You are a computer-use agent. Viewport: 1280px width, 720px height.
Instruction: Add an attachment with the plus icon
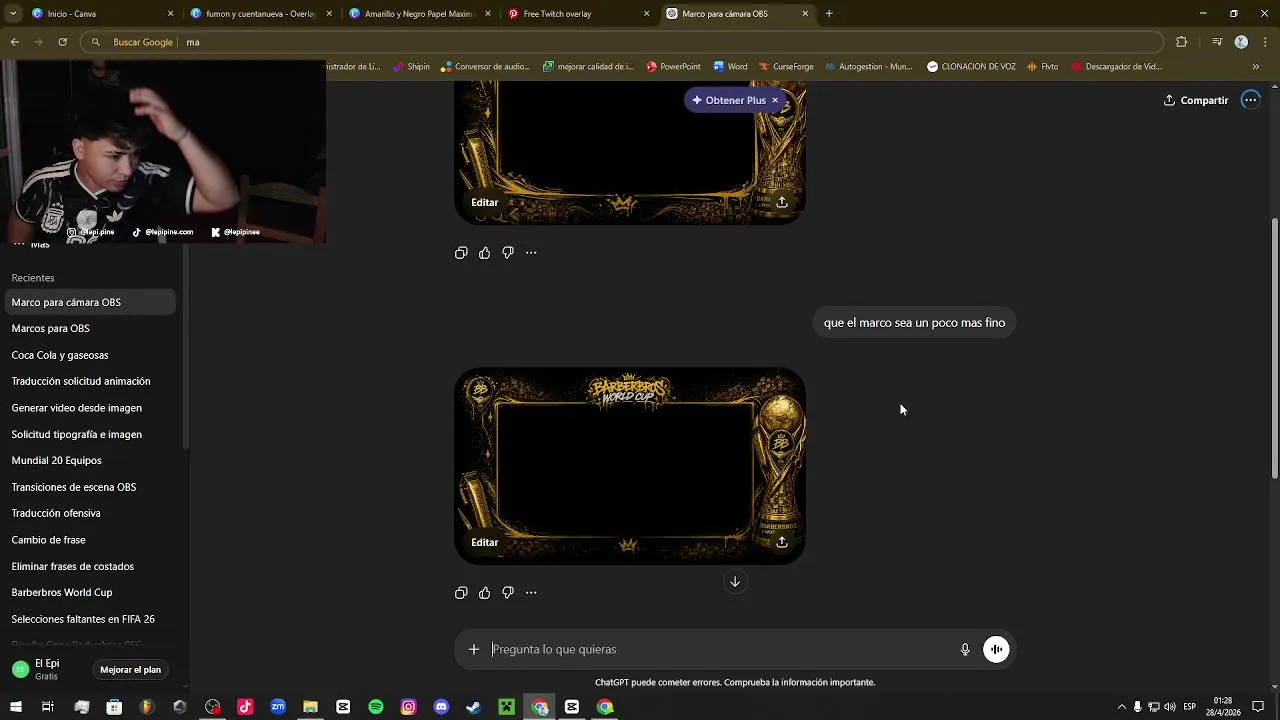474,649
